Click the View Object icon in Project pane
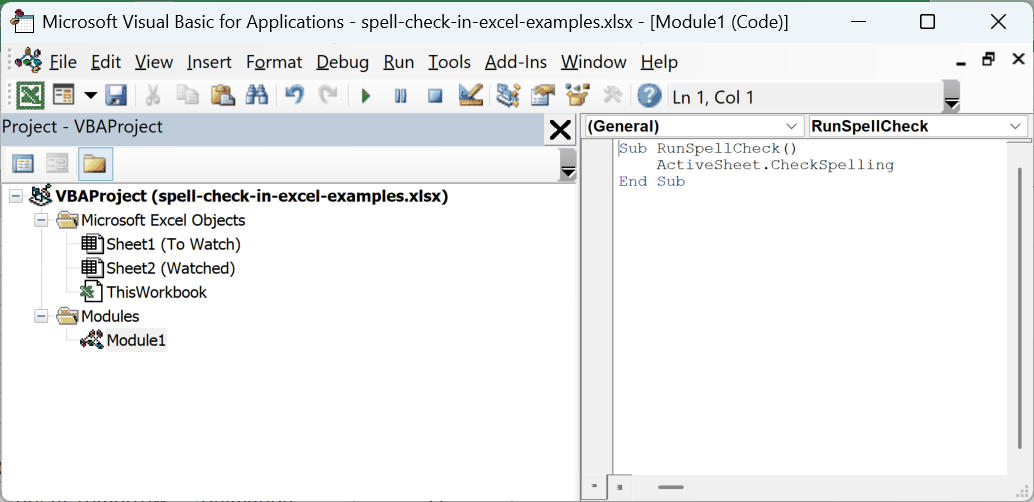This screenshot has width=1034, height=502. [59, 164]
